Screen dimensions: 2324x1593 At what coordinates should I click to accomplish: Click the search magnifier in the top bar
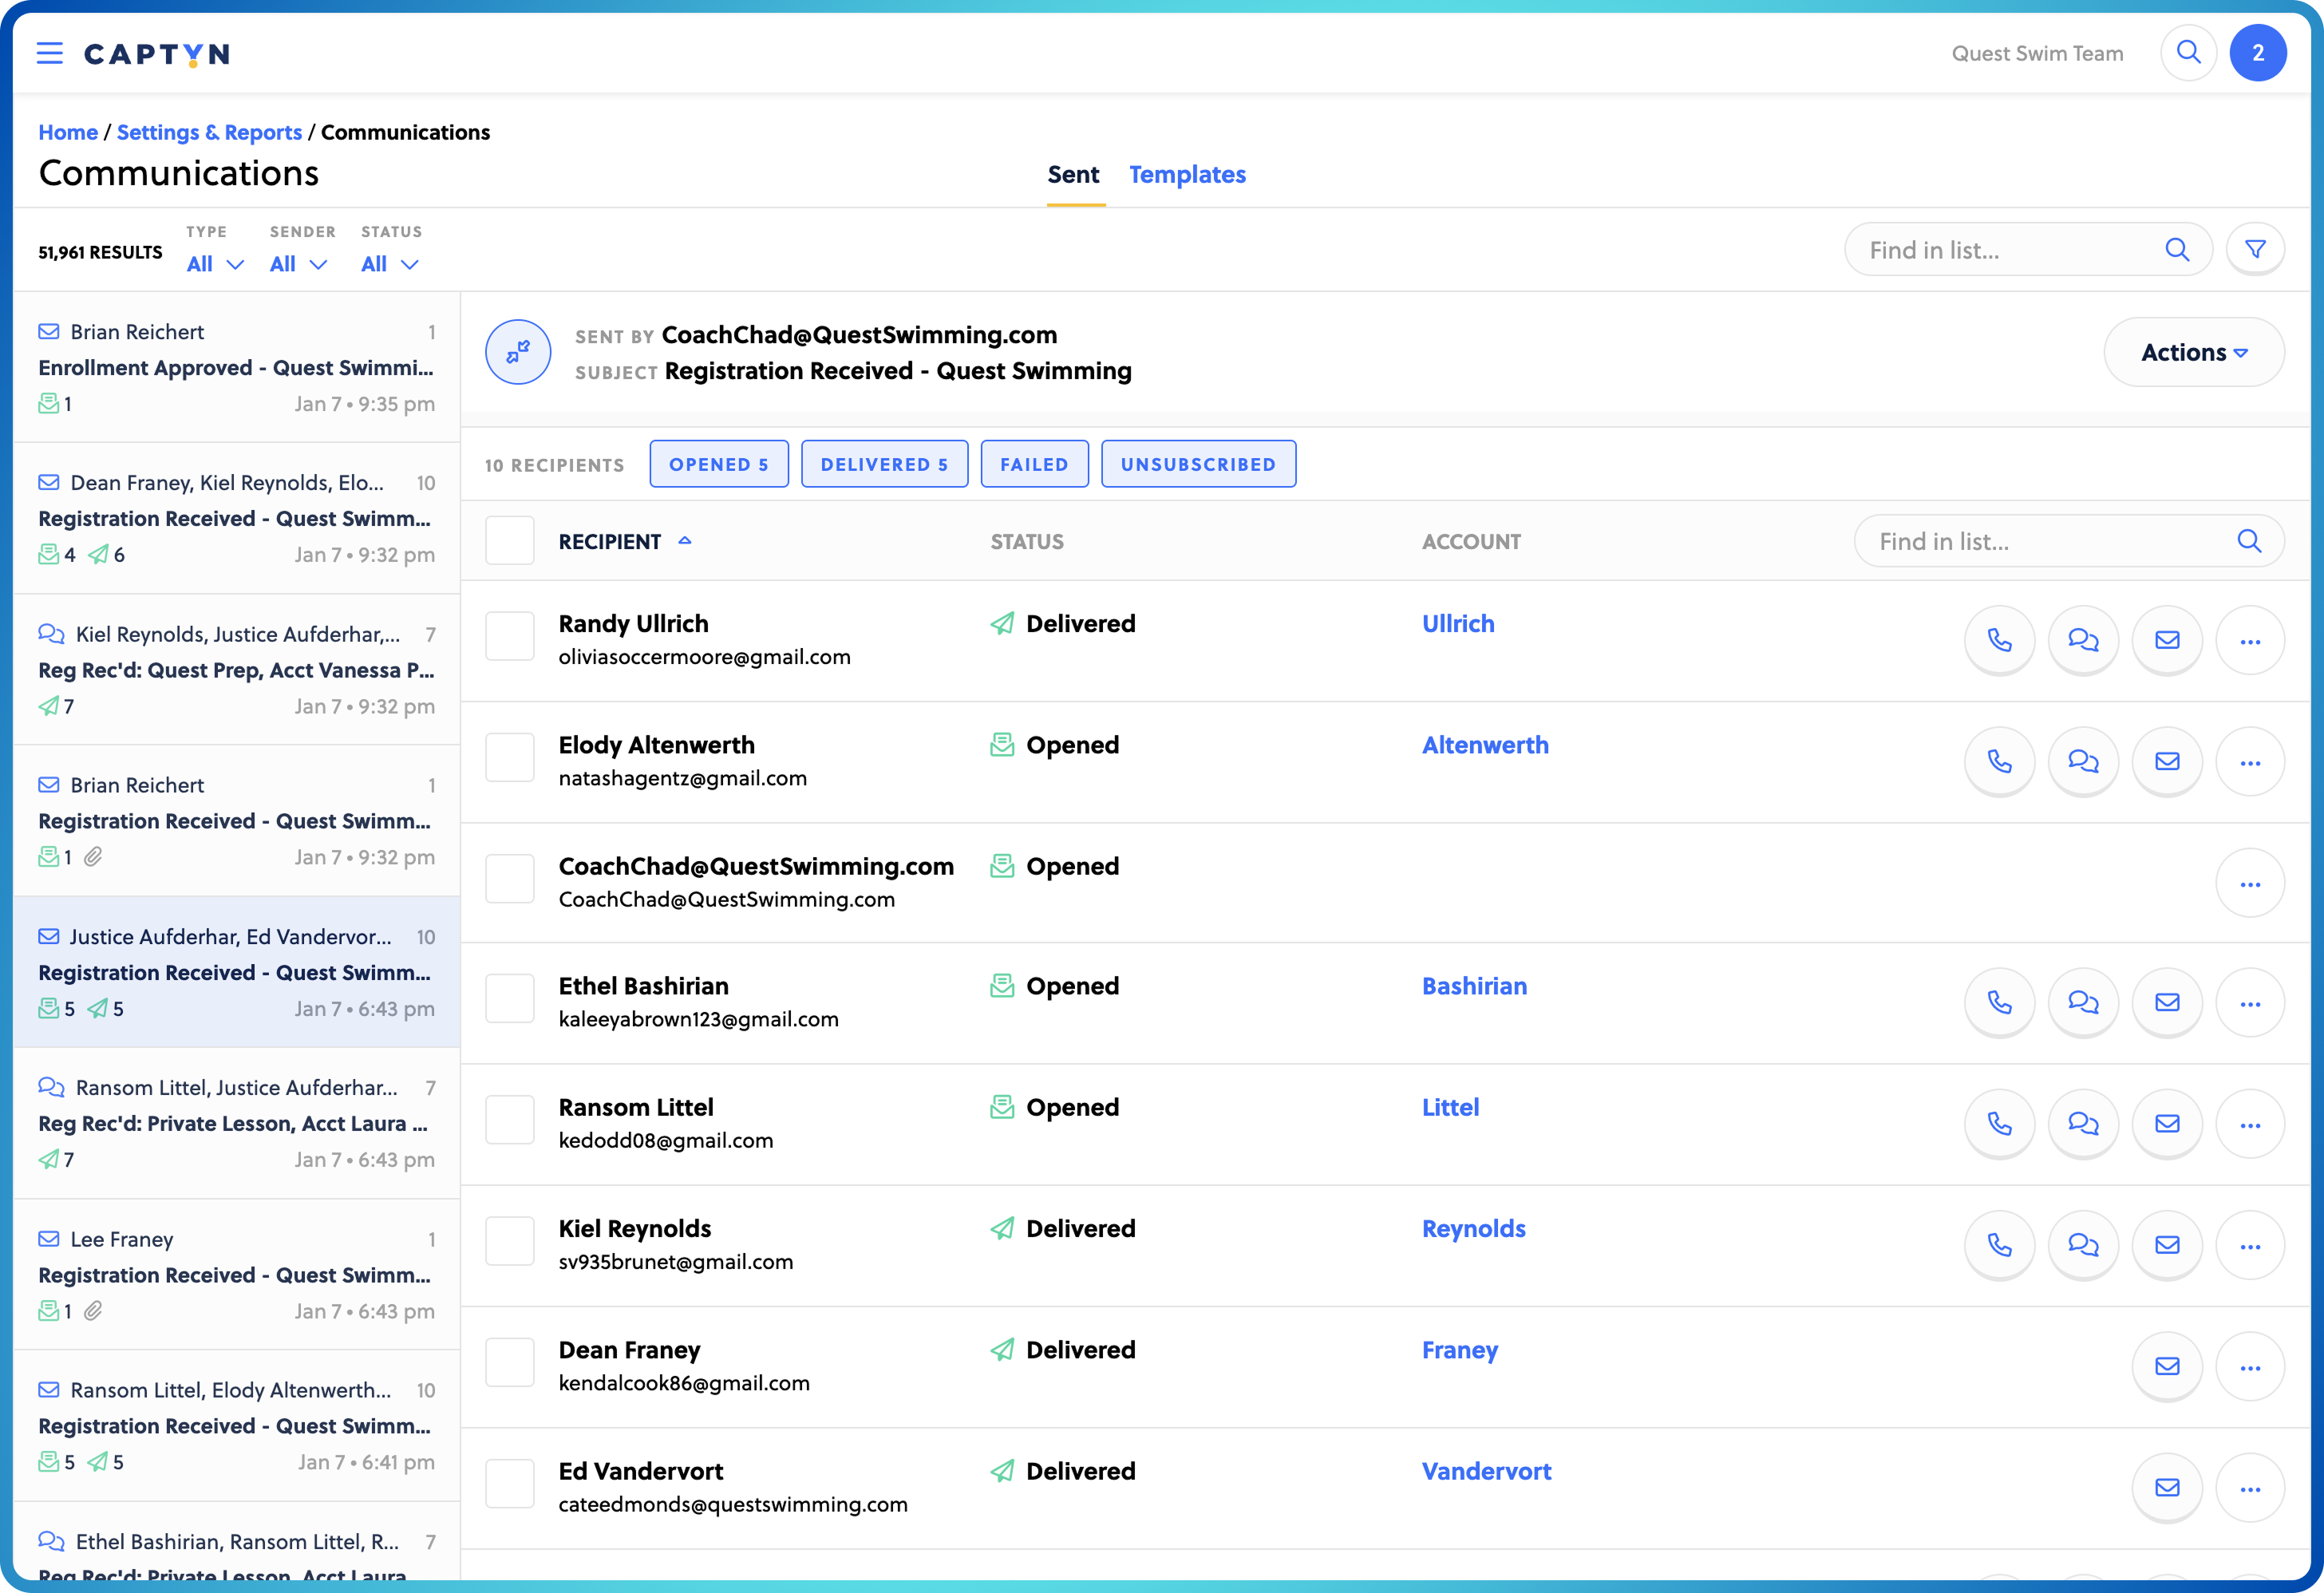(2189, 52)
